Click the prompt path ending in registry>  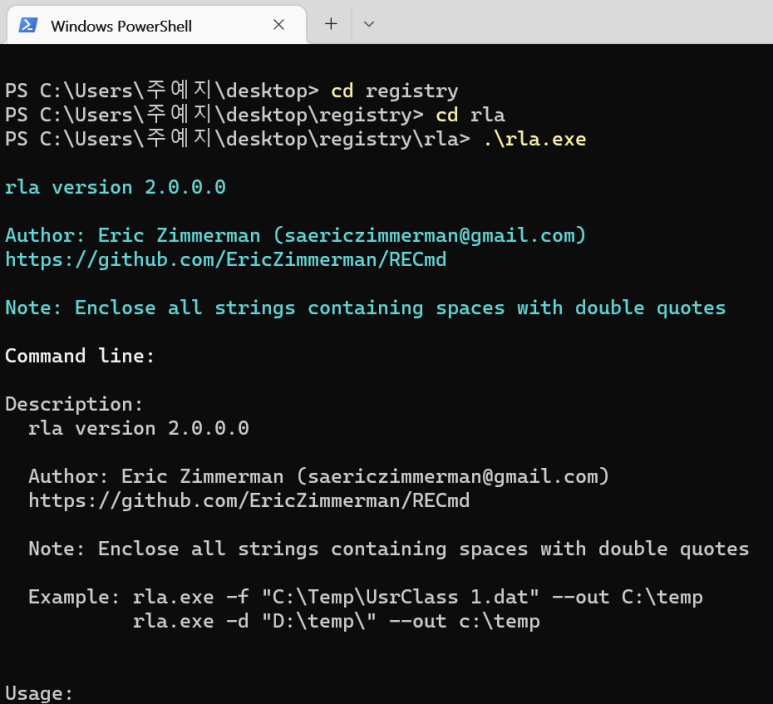point(214,115)
